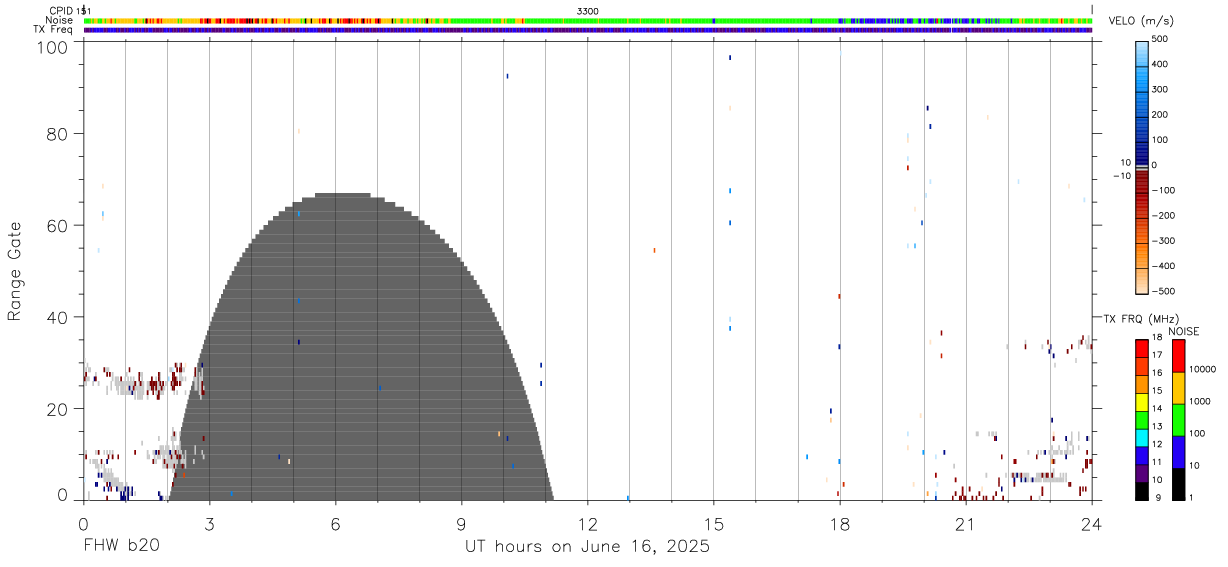Click the 200 label on velocity colorbar
The width and height of the screenshot is (1228, 567).
pos(1161,114)
